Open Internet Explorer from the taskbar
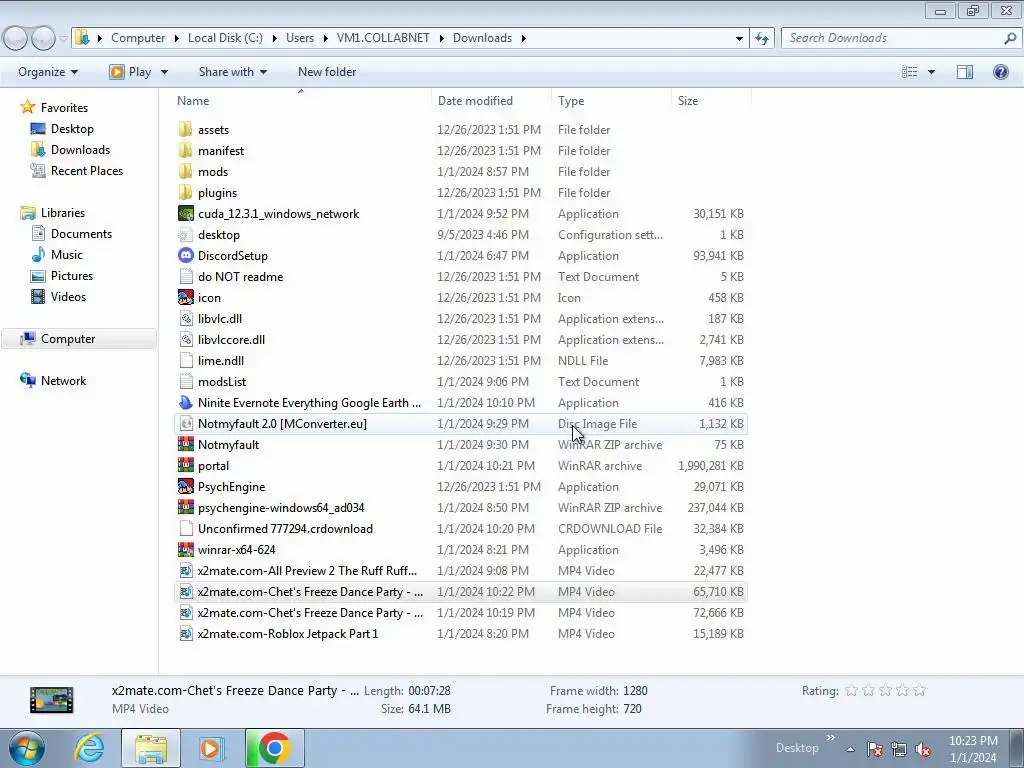Screen dimensions: 1024x768 [x=89, y=748]
